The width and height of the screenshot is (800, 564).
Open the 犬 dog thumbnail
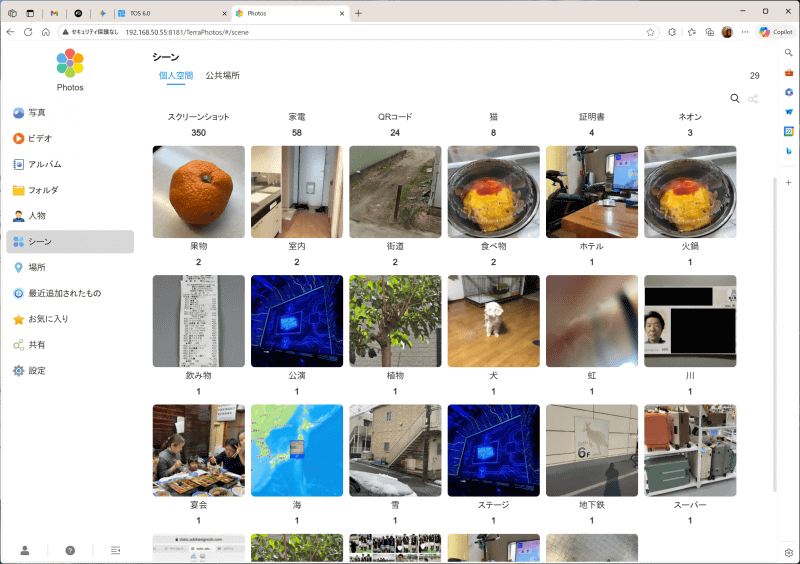(x=493, y=321)
